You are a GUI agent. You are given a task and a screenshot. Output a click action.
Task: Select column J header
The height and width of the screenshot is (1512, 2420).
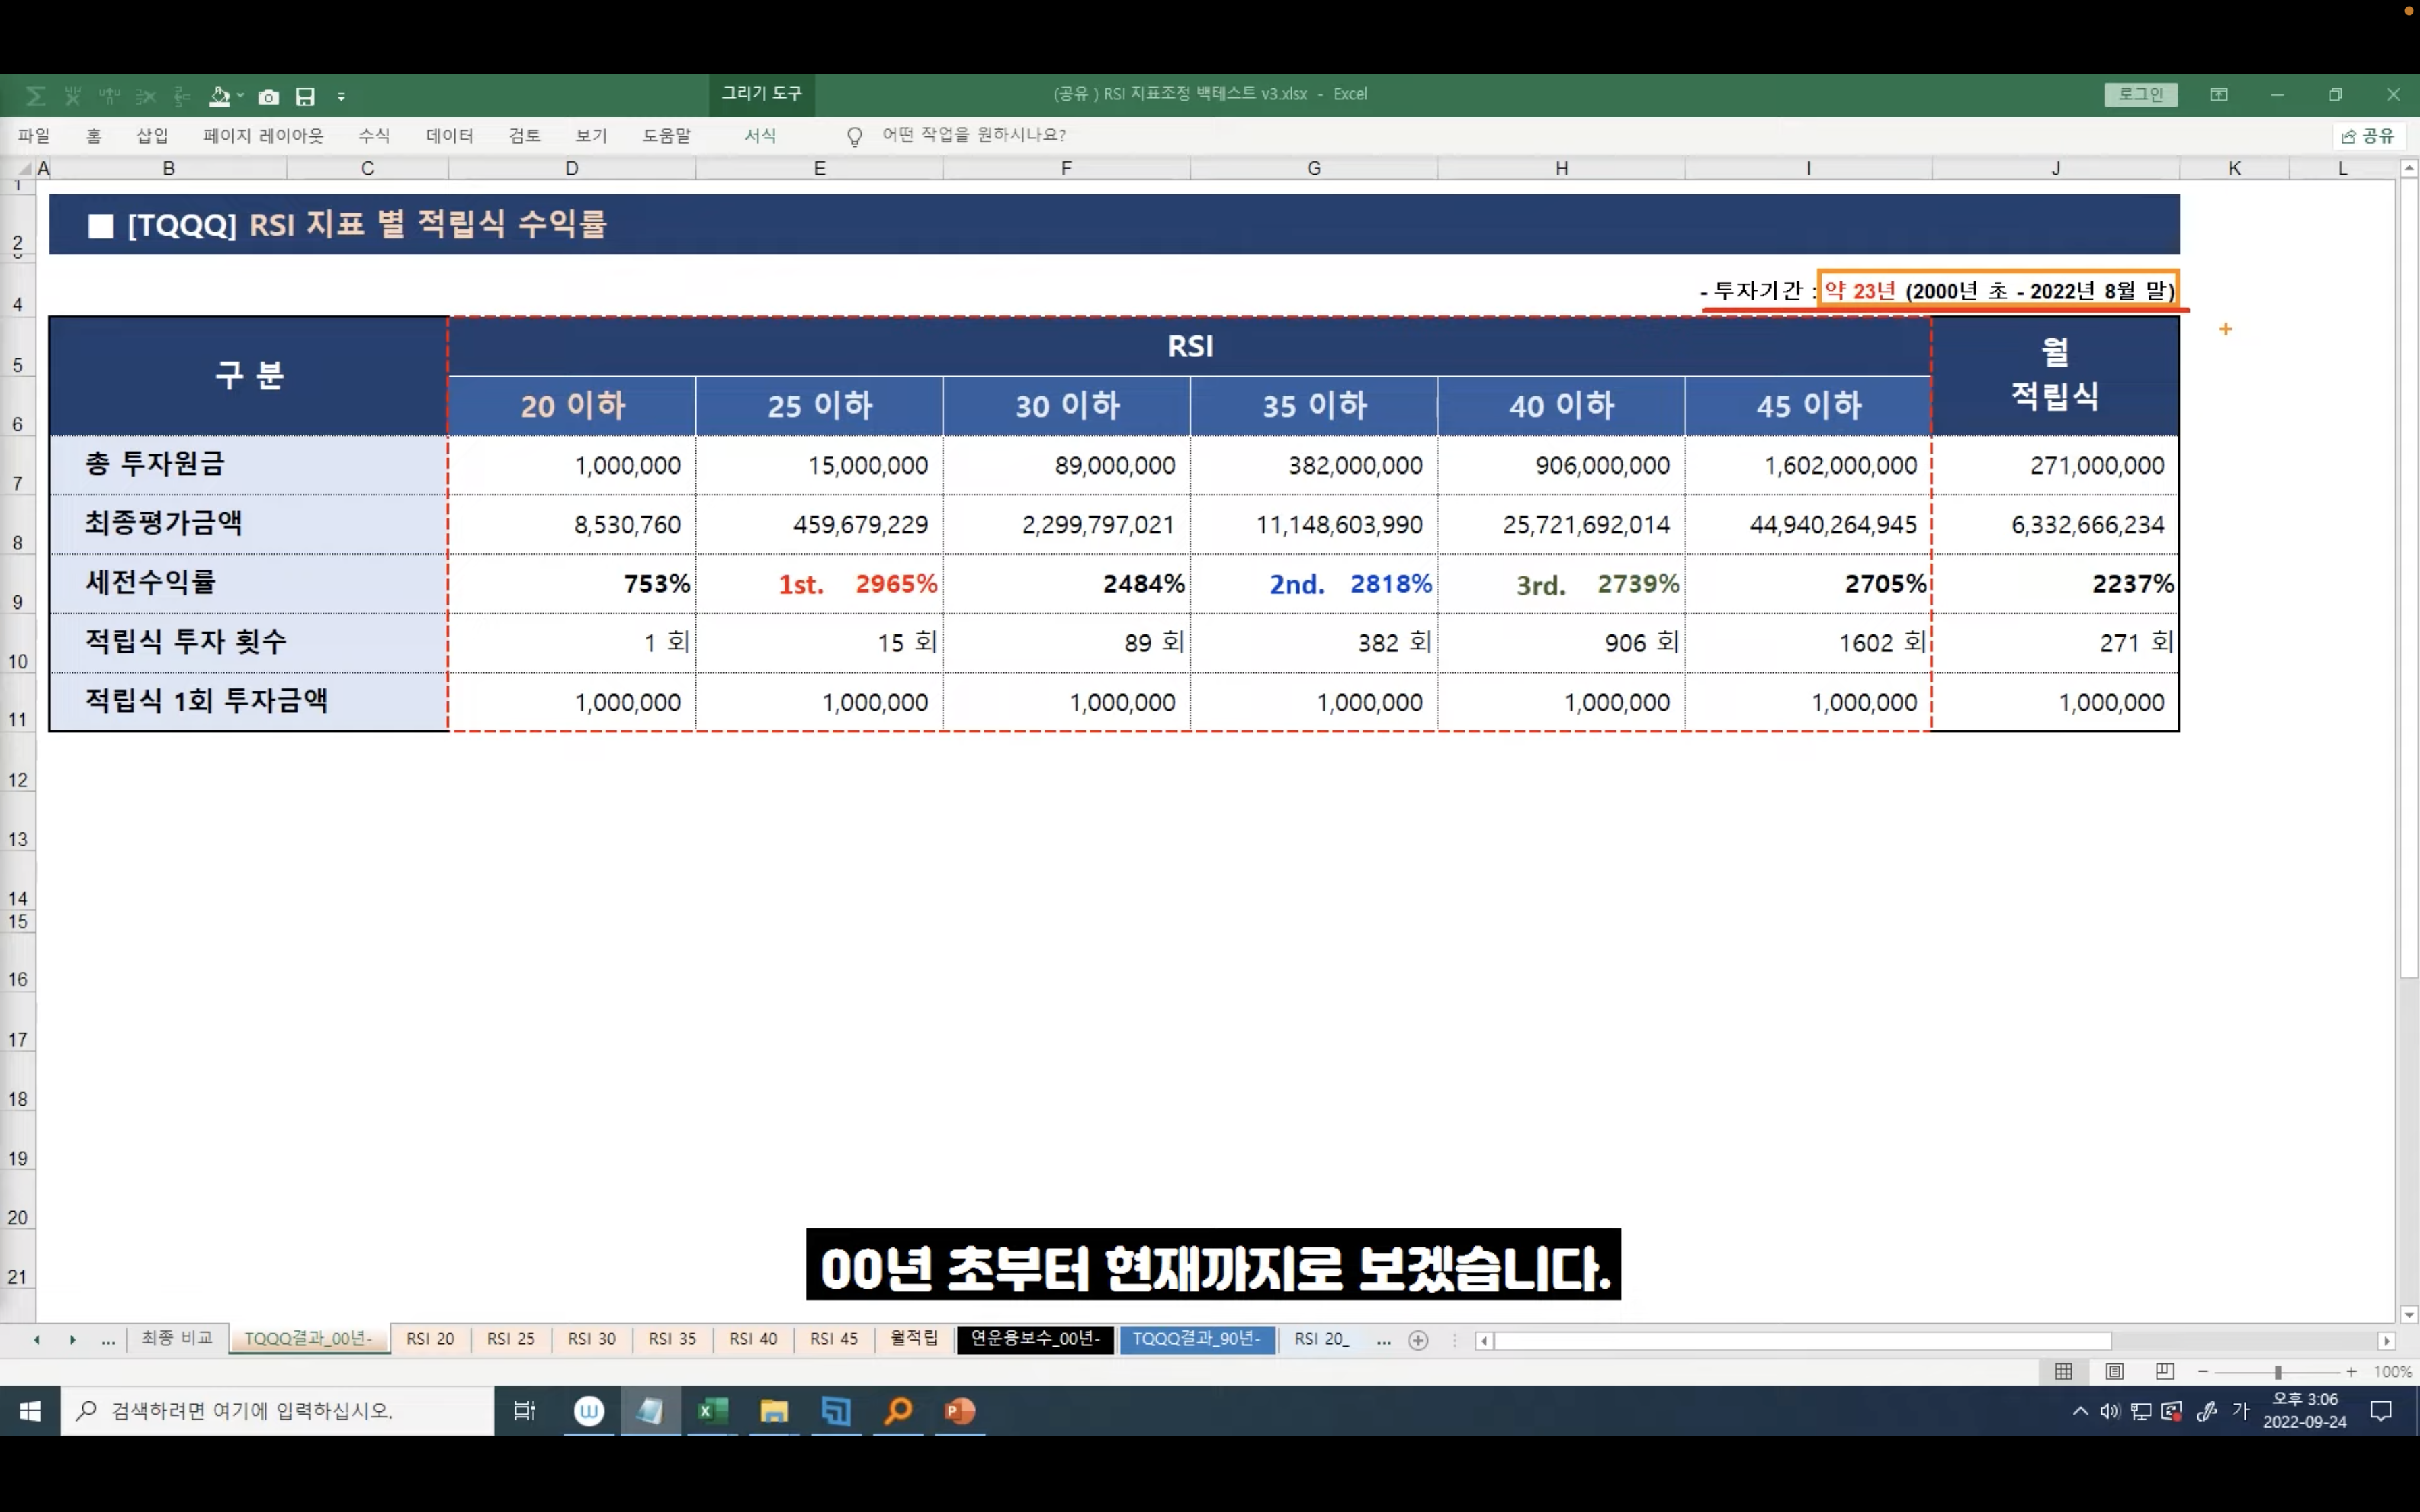(2055, 169)
